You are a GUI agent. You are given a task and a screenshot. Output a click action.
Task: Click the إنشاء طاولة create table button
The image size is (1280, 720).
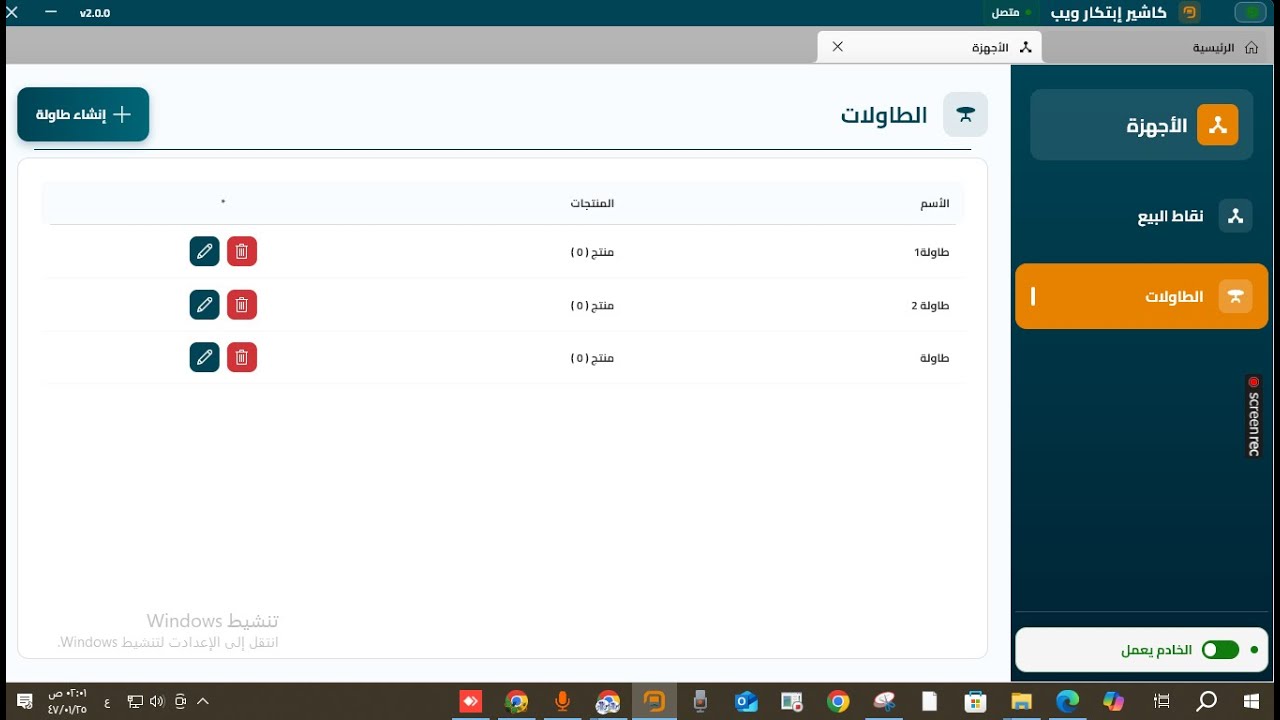coord(83,114)
